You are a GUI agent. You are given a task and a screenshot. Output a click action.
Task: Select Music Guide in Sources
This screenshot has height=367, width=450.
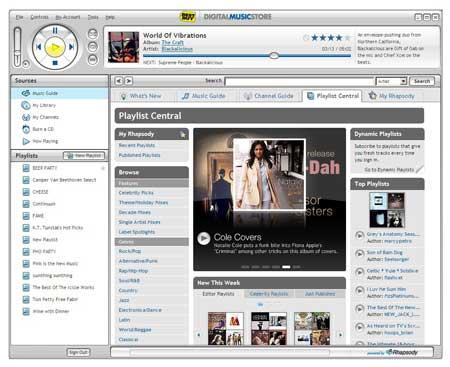[60, 93]
